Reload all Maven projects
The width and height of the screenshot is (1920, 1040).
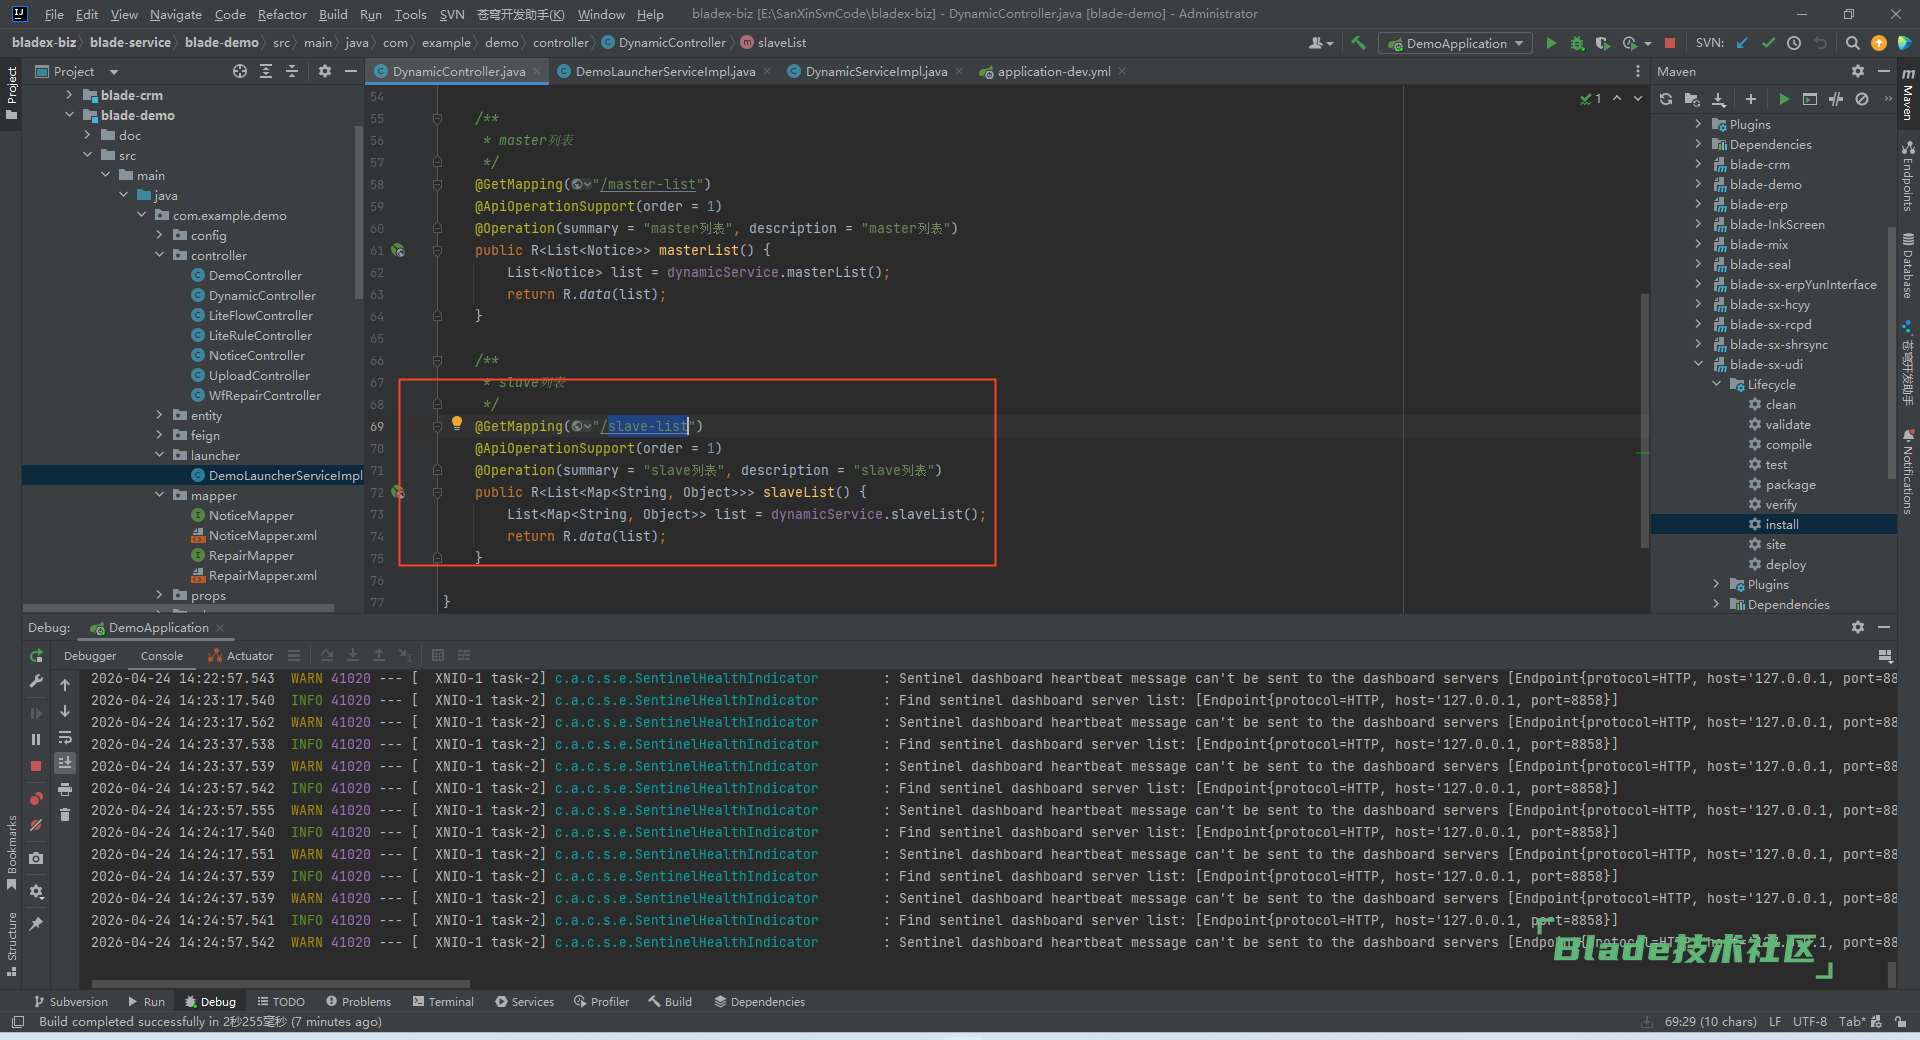(1666, 99)
